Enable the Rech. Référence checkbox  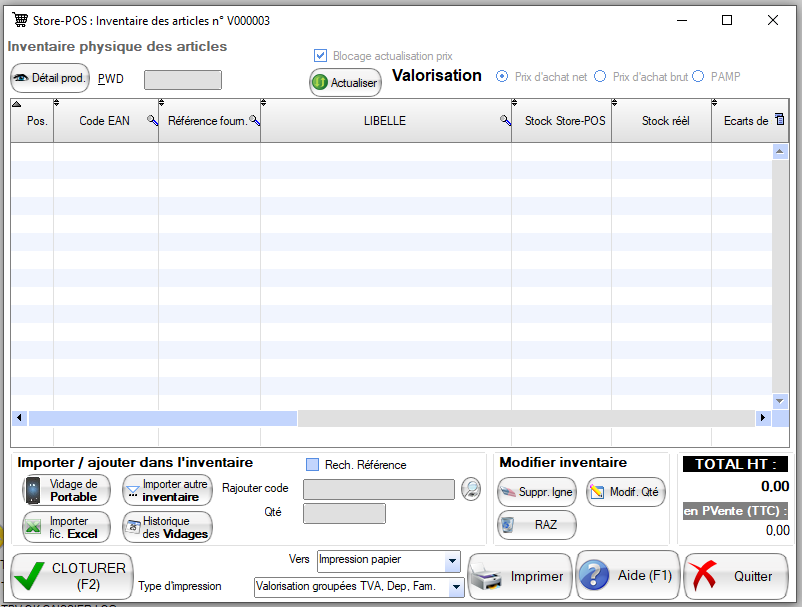(x=314, y=464)
